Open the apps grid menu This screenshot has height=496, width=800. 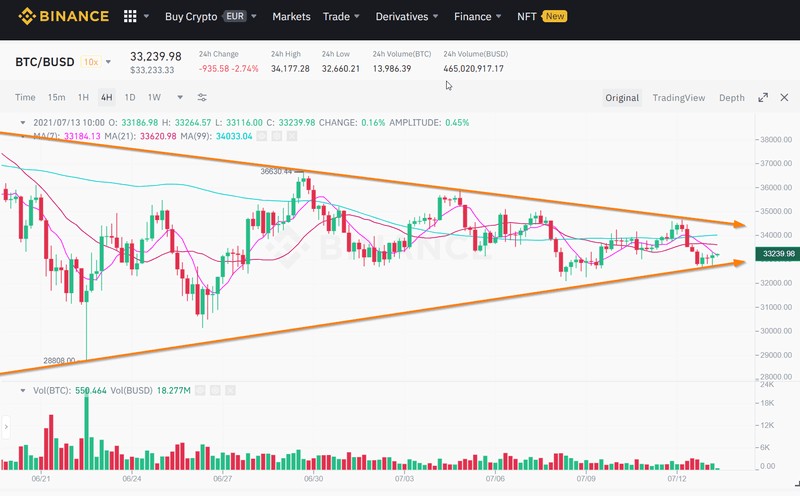coord(130,17)
